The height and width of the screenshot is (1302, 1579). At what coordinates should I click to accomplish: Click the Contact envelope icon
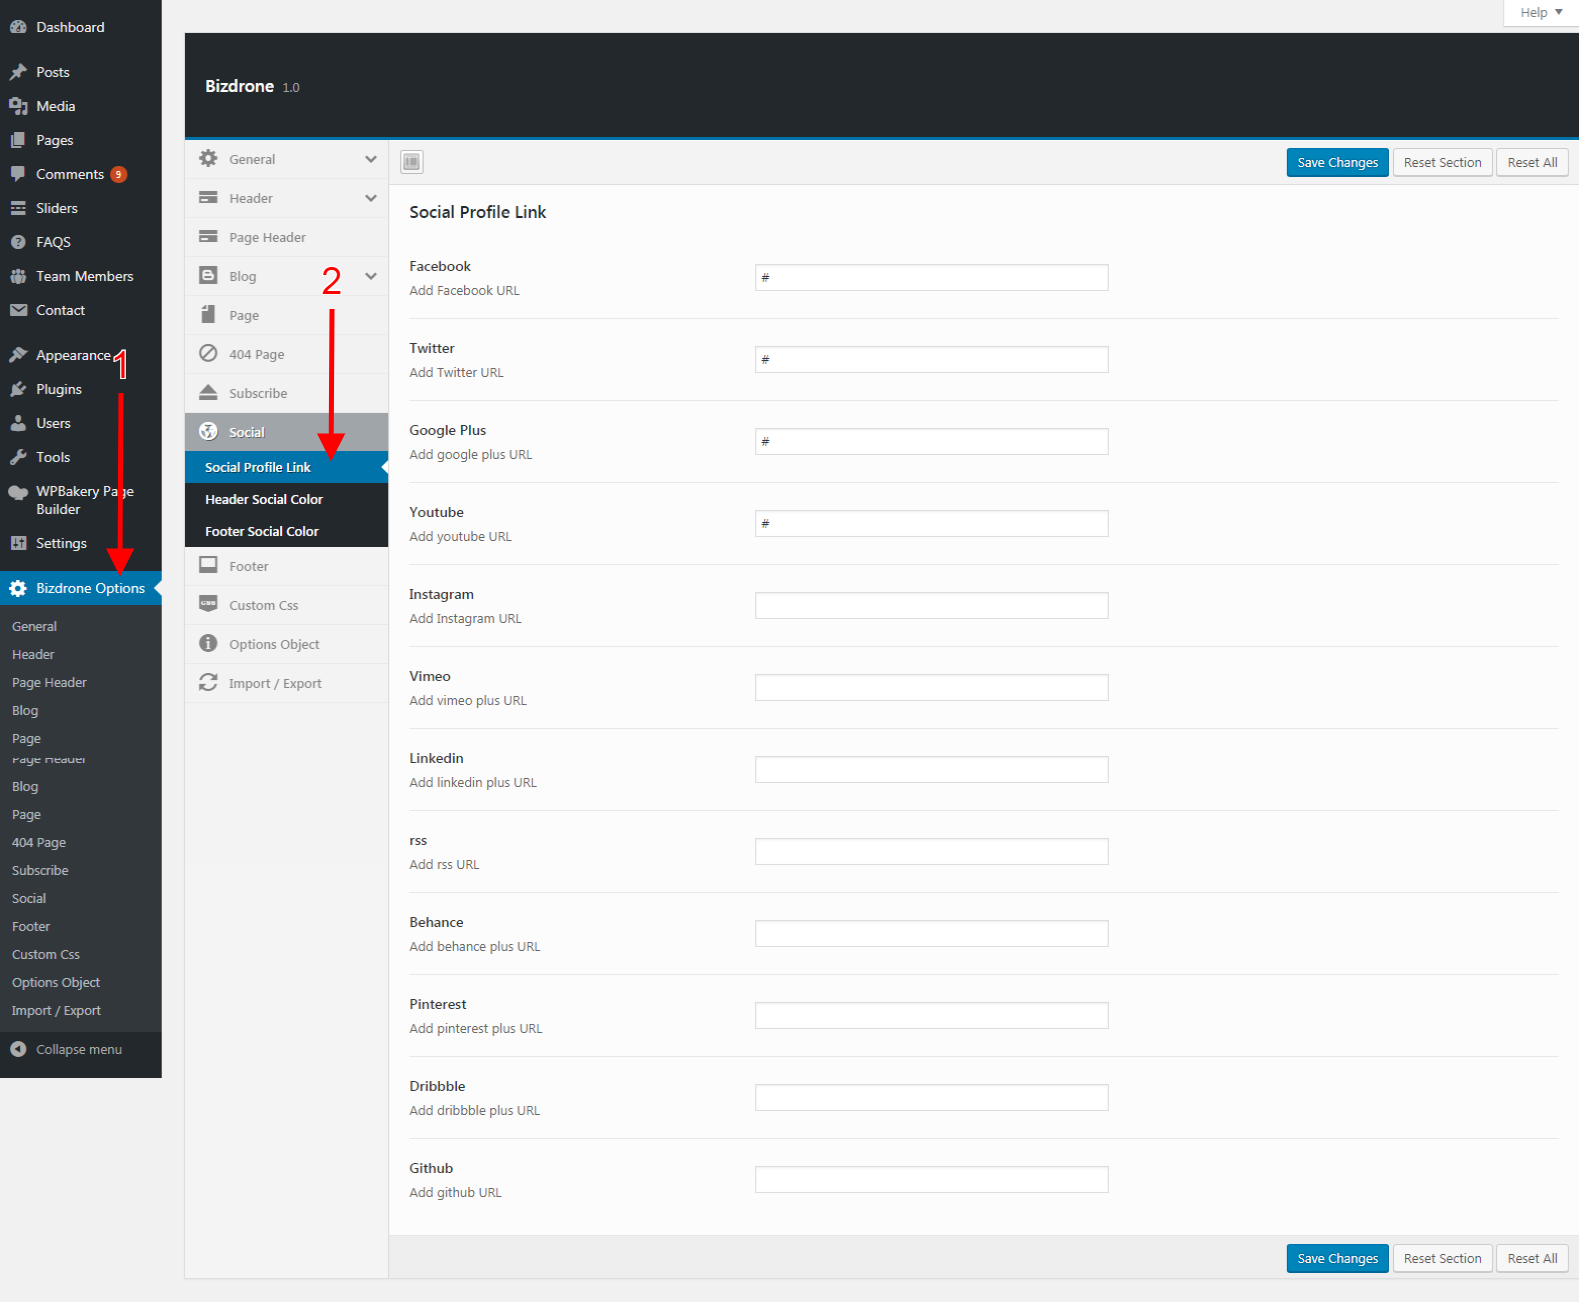pyautogui.click(x=18, y=310)
